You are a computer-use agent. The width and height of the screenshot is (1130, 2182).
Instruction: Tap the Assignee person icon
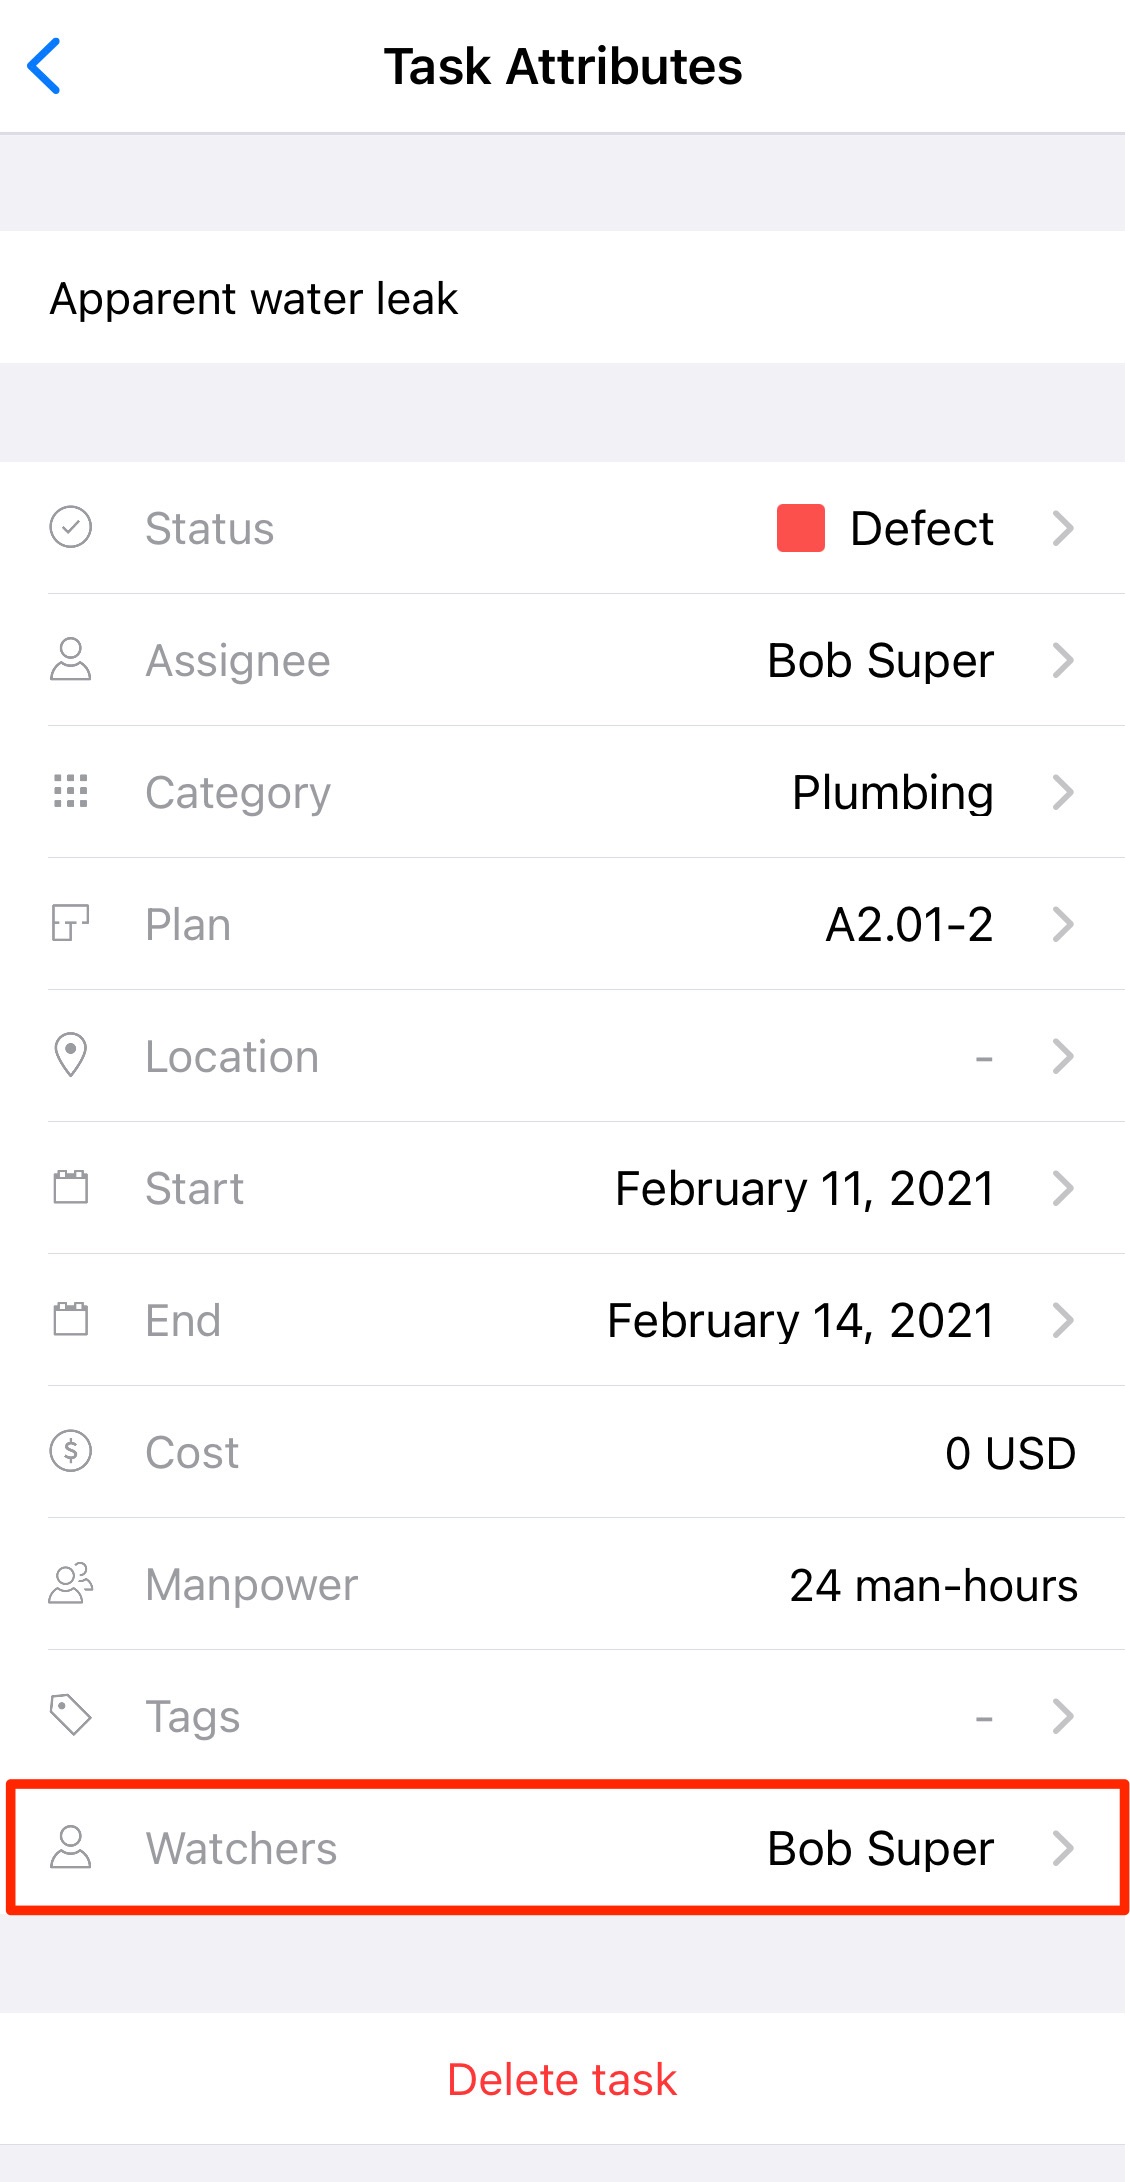click(71, 660)
